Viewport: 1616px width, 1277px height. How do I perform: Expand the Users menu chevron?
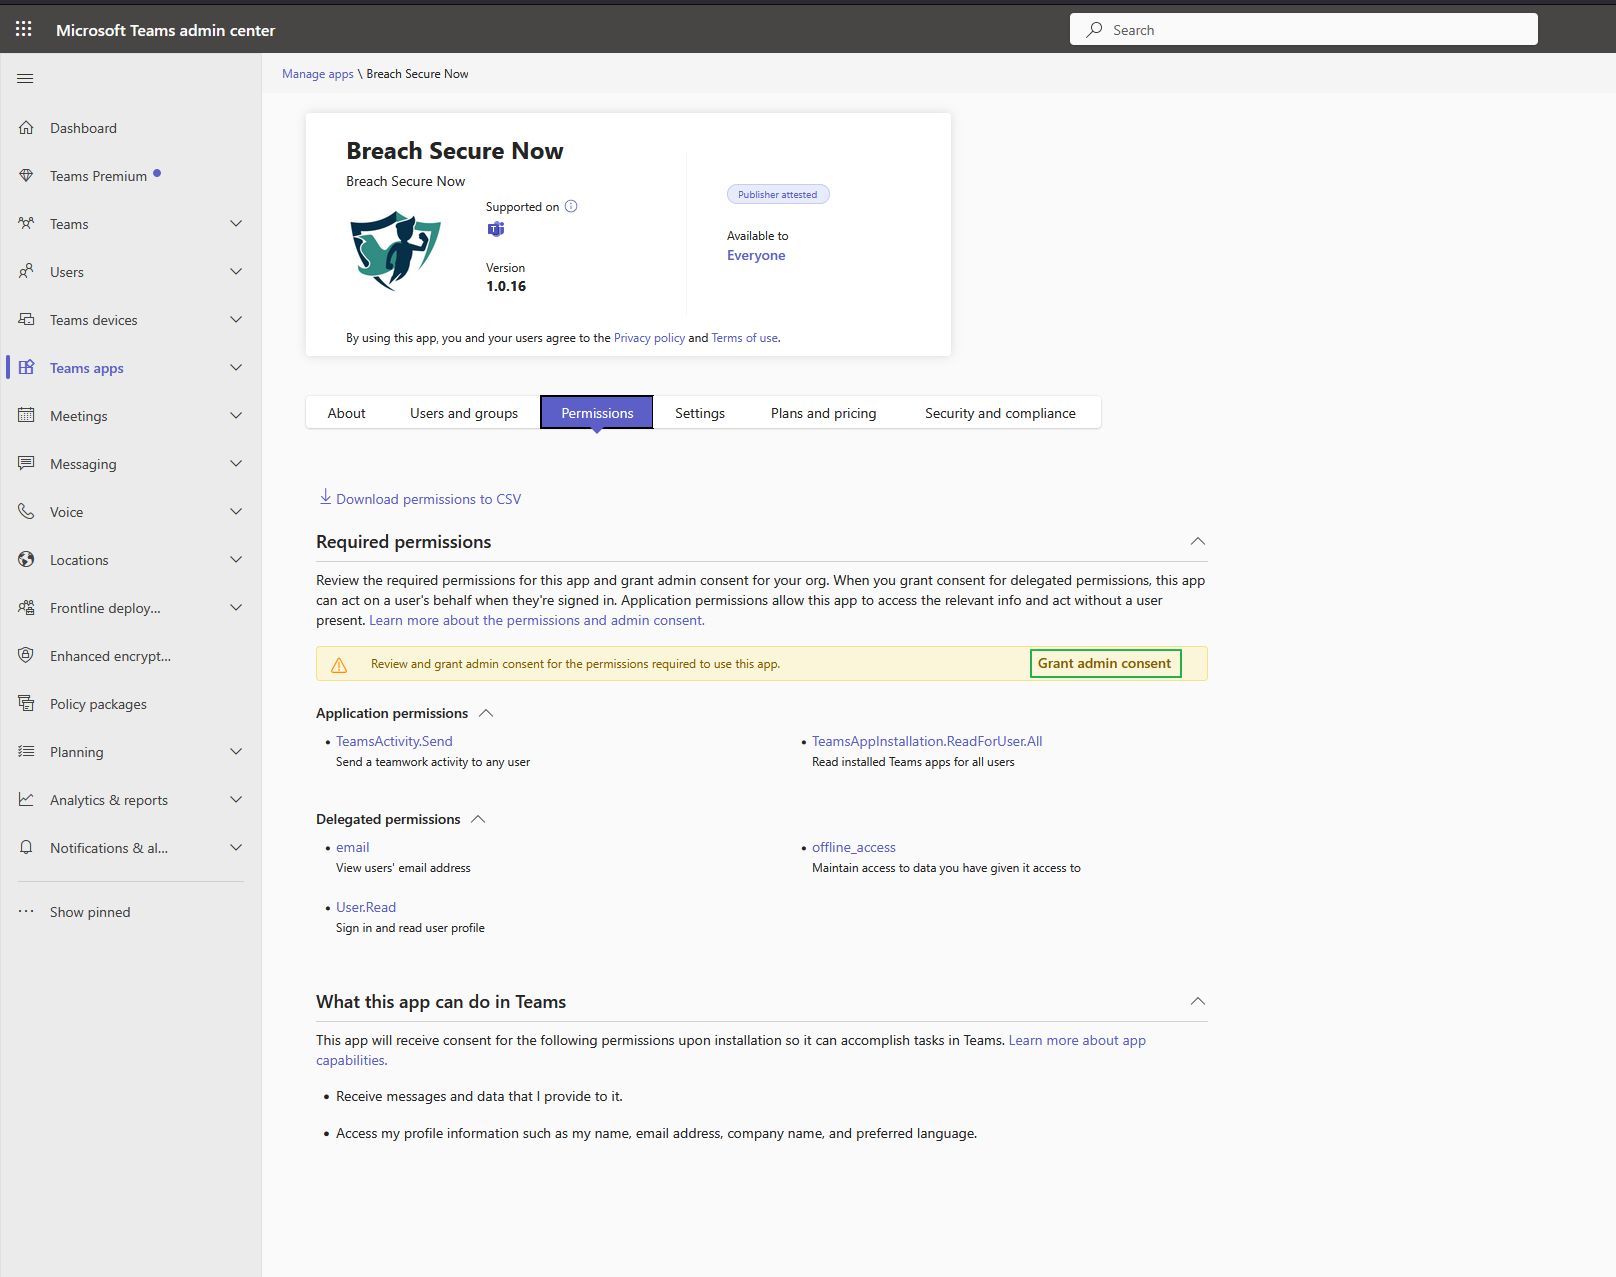coord(236,272)
